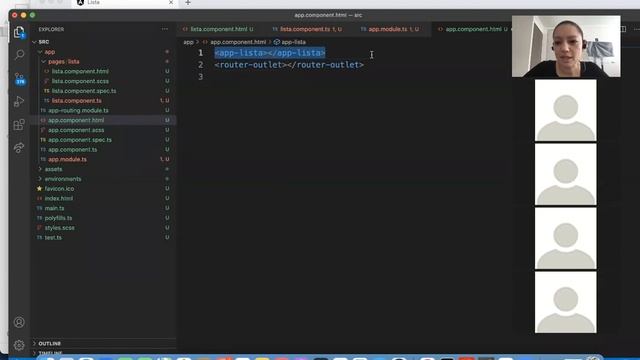Viewport: 640px width, 360px height.
Task: Open the Extensions view
Action: 19,124
